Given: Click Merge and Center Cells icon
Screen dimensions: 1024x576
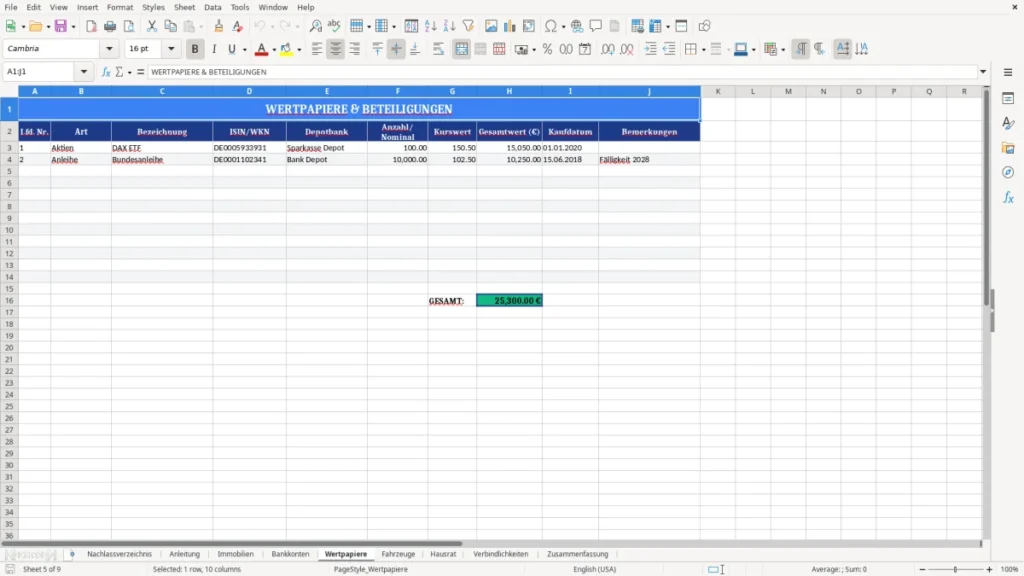Looking at the screenshot, I should [462, 49].
